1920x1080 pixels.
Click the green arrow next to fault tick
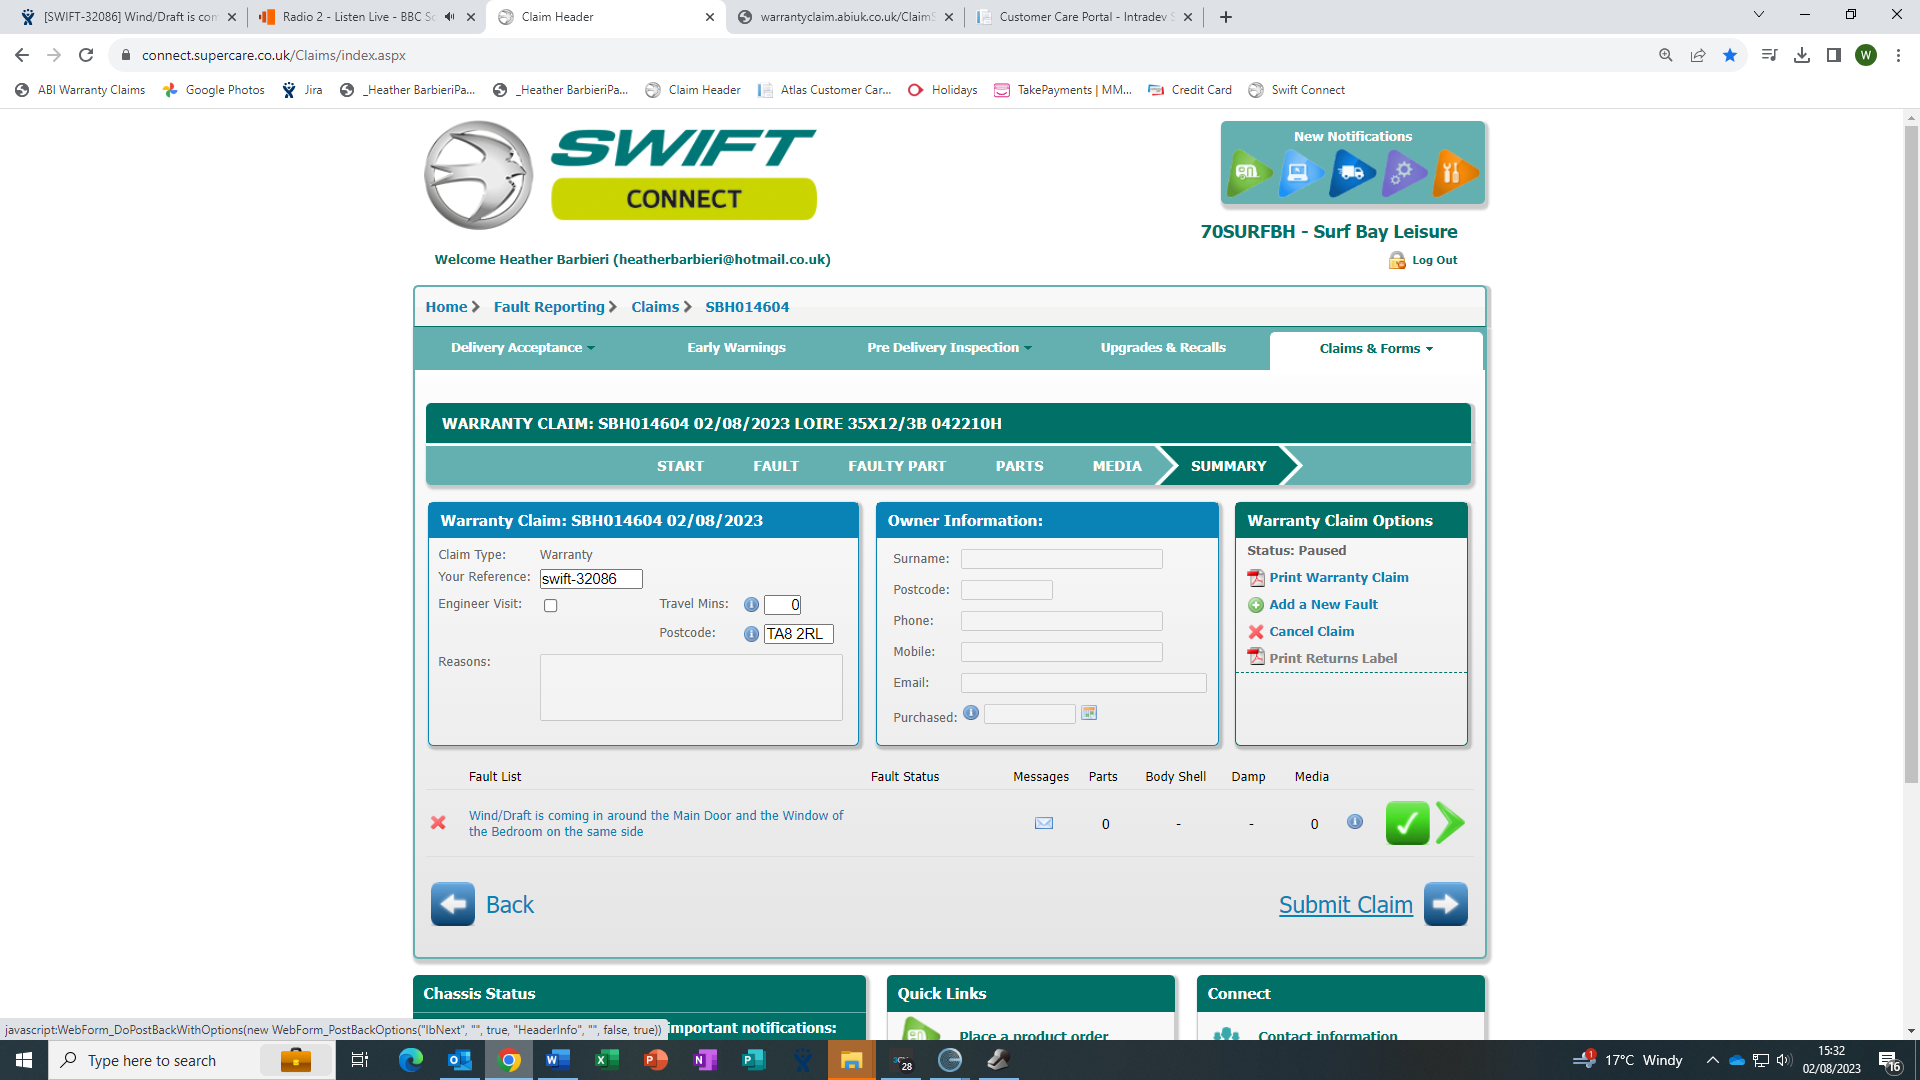(1450, 824)
